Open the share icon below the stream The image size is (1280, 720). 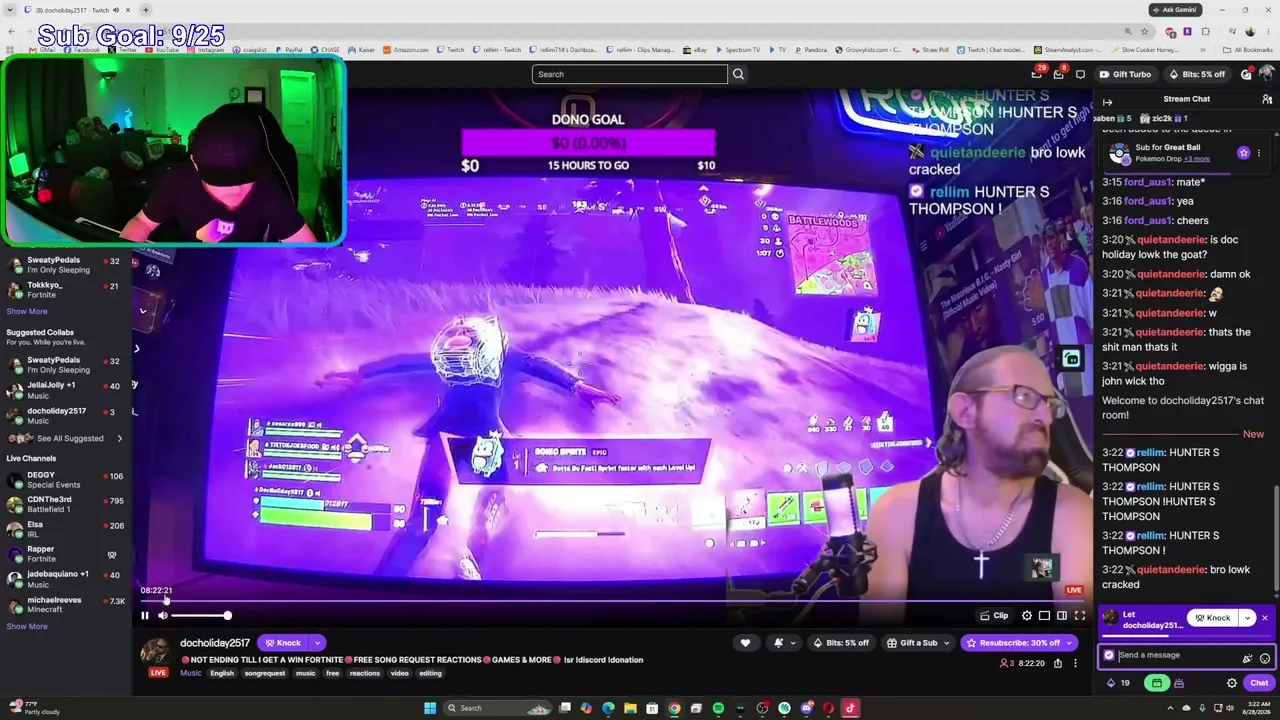point(1058,663)
